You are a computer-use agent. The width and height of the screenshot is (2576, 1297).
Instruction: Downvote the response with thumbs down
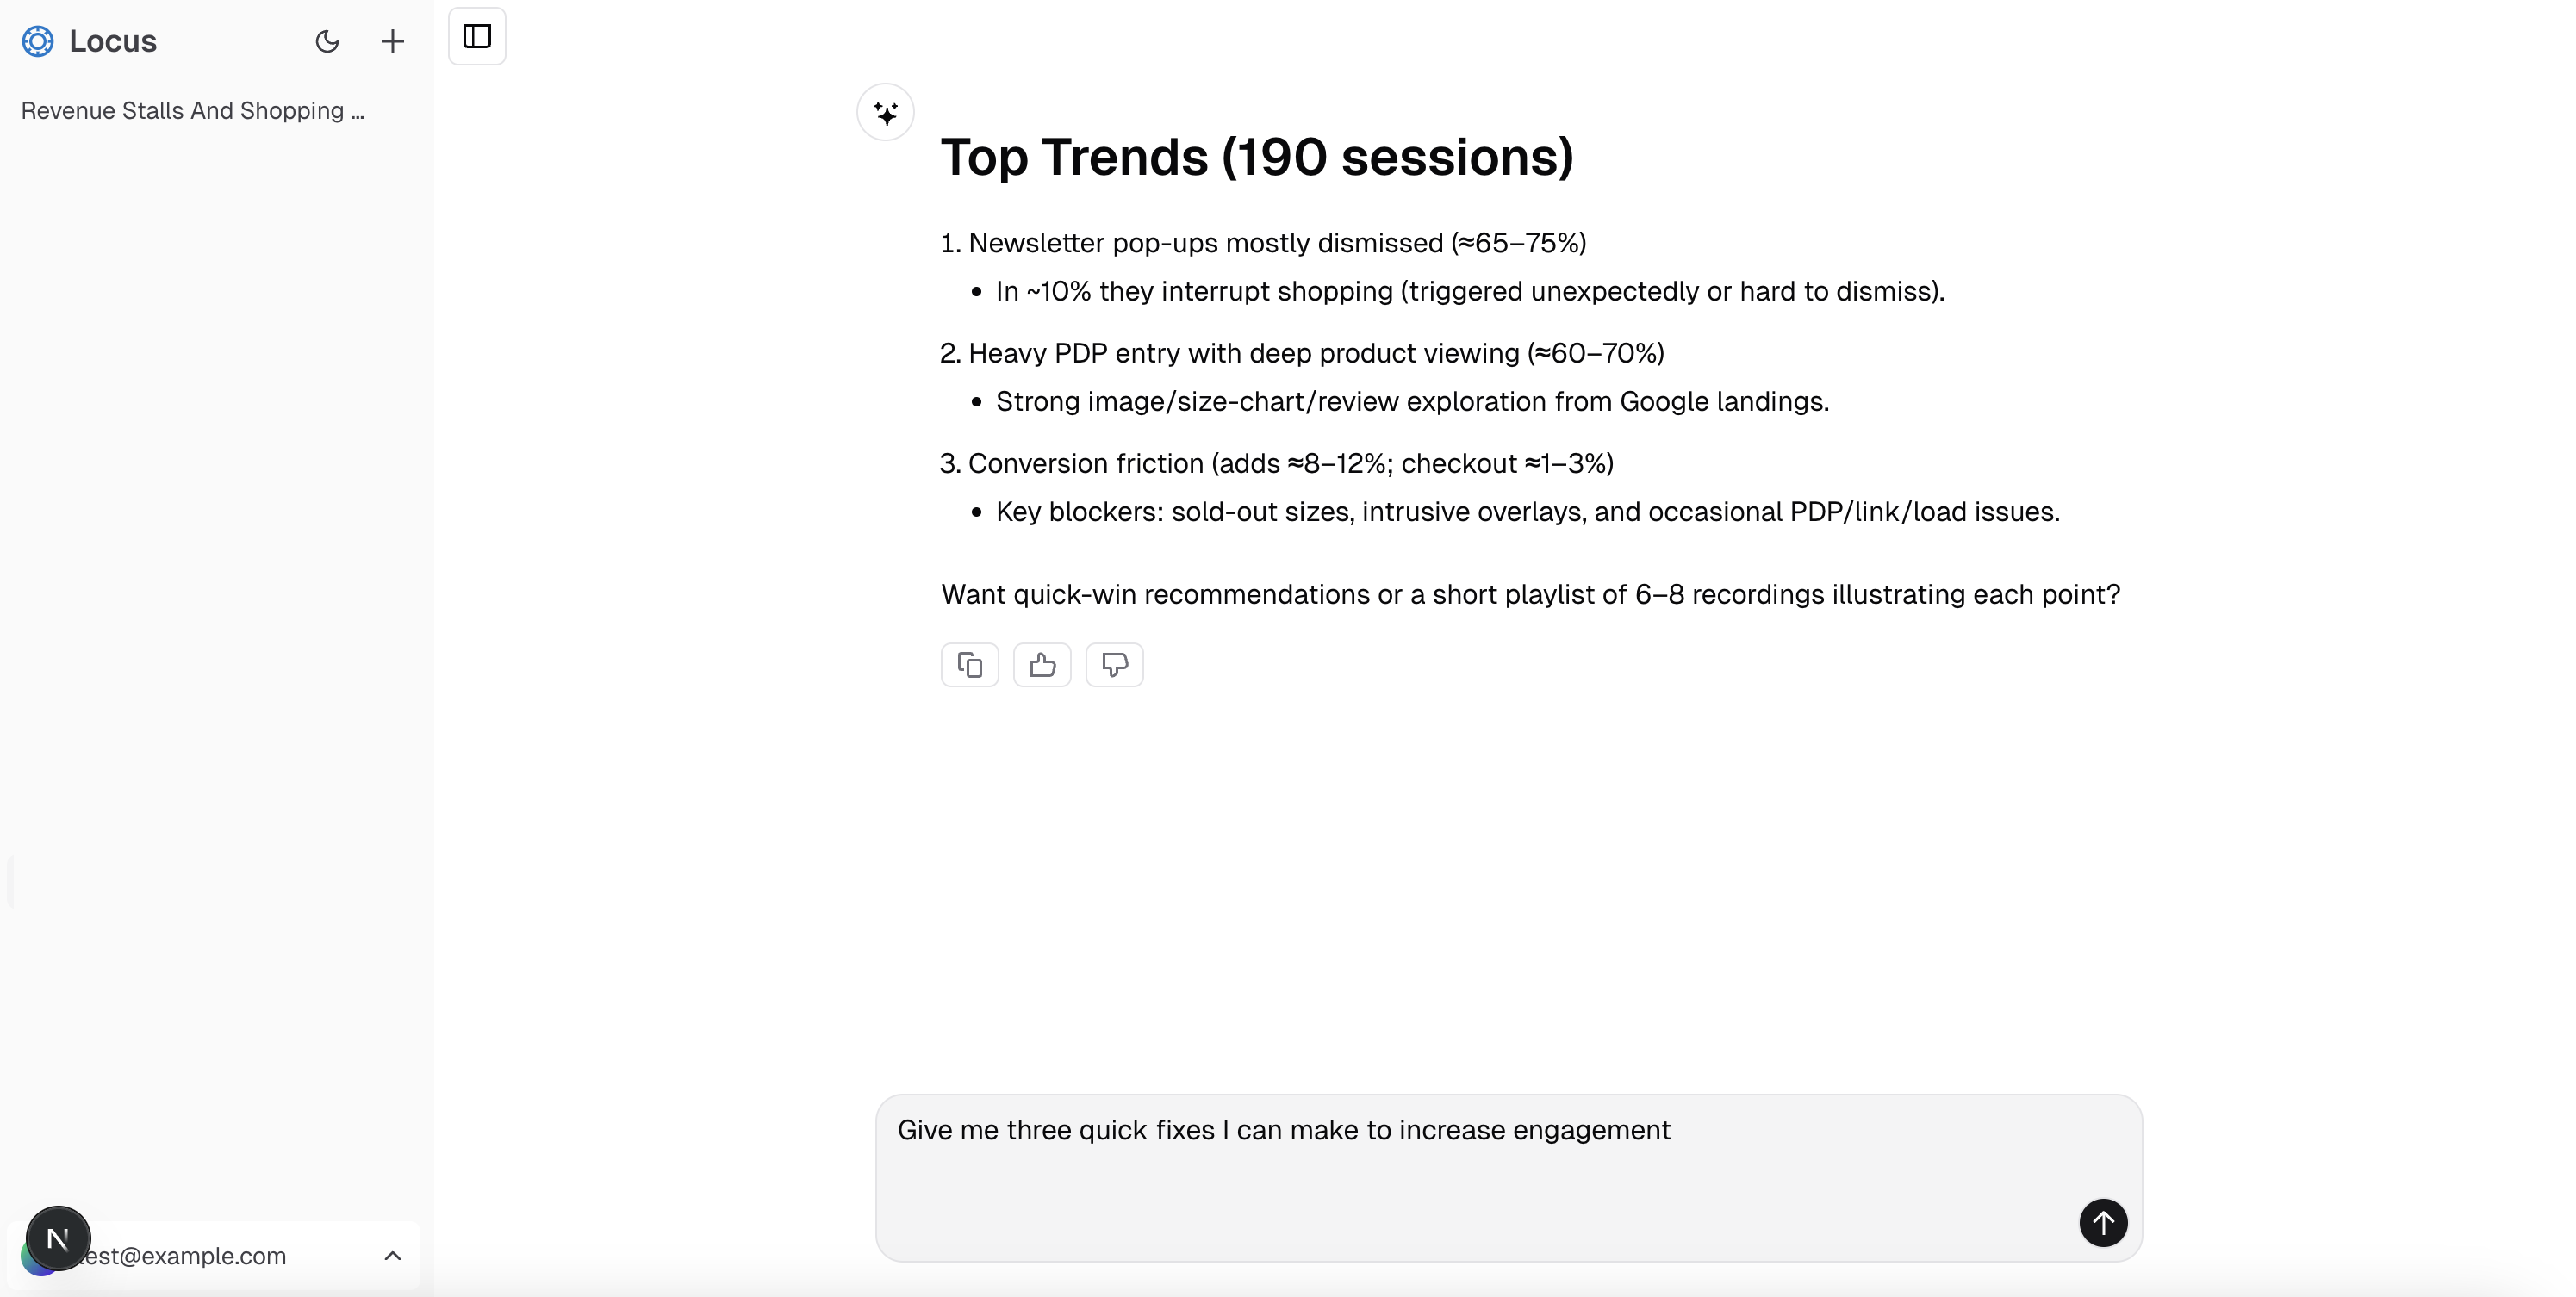1114,665
